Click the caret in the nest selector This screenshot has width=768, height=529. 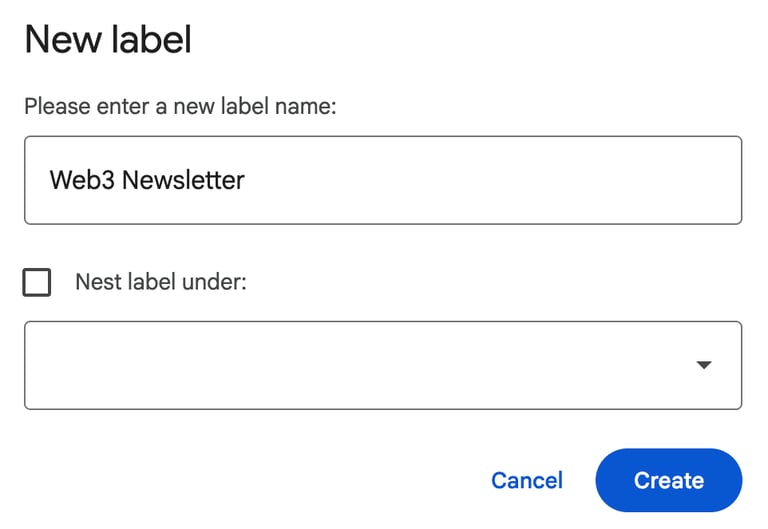point(704,365)
